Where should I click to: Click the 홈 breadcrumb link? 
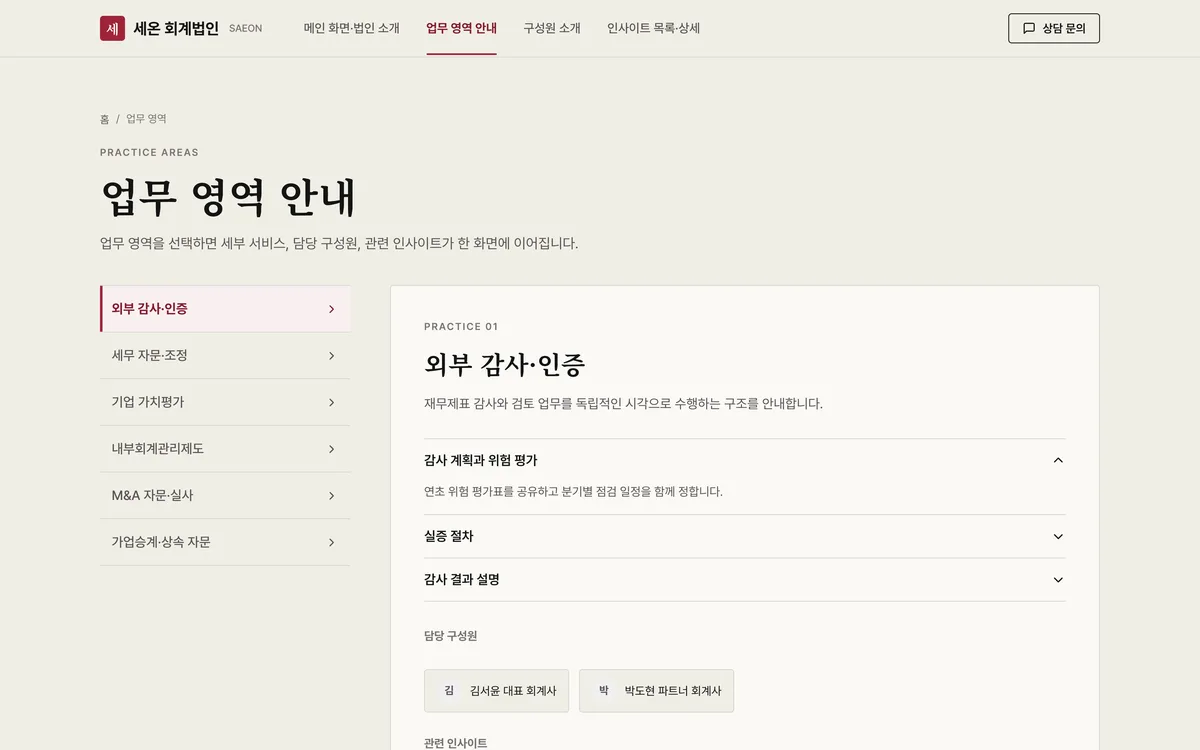coord(105,119)
